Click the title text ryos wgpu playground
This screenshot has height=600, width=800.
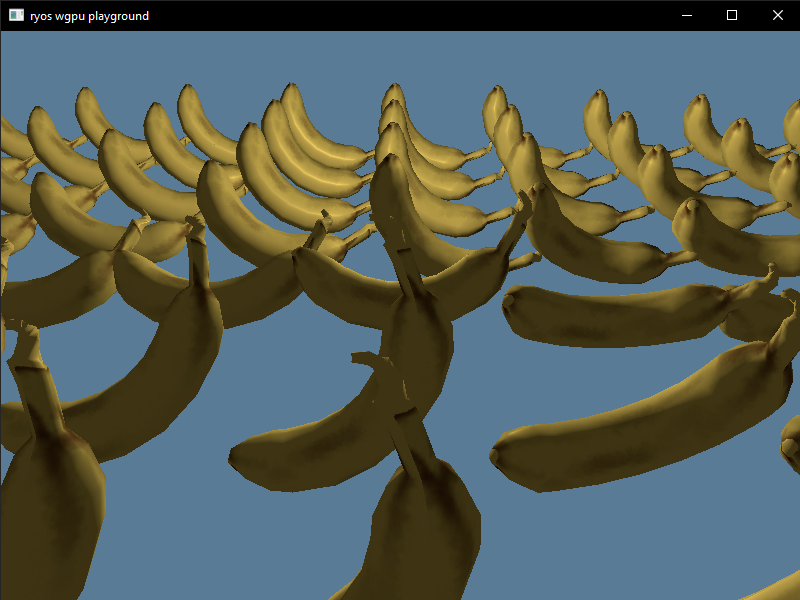pyautogui.click(x=88, y=15)
